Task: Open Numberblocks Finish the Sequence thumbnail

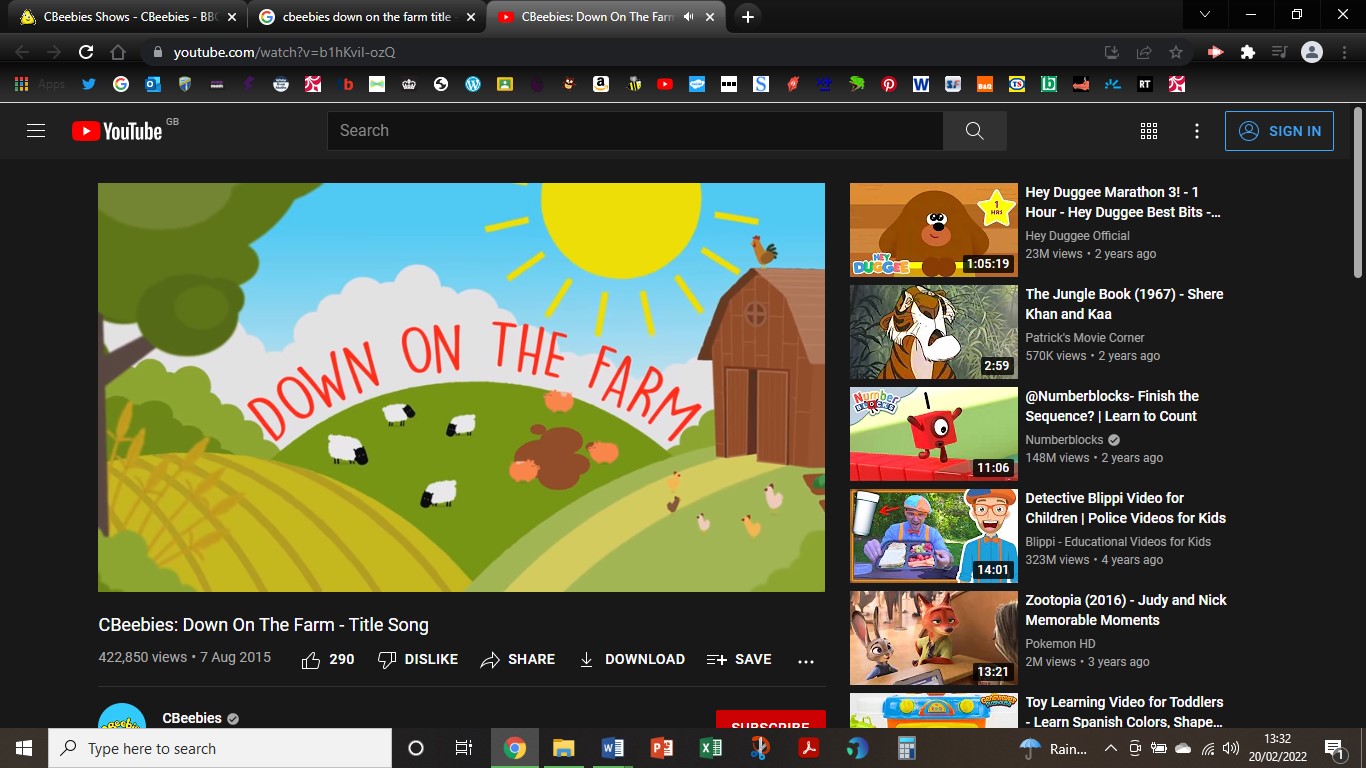Action: [x=934, y=434]
